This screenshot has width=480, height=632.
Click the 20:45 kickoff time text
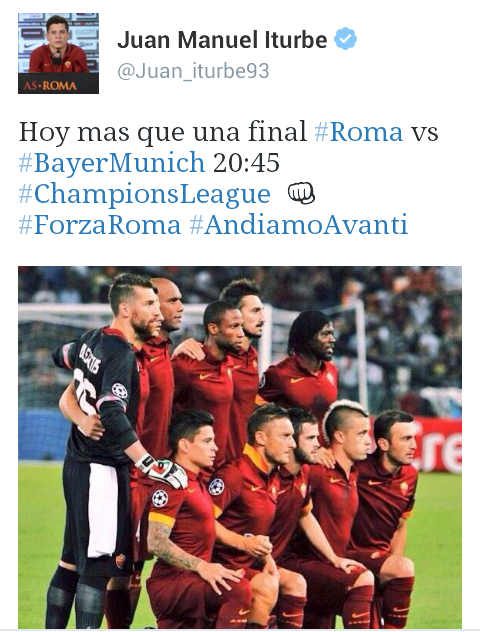click(x=246, y=163)
